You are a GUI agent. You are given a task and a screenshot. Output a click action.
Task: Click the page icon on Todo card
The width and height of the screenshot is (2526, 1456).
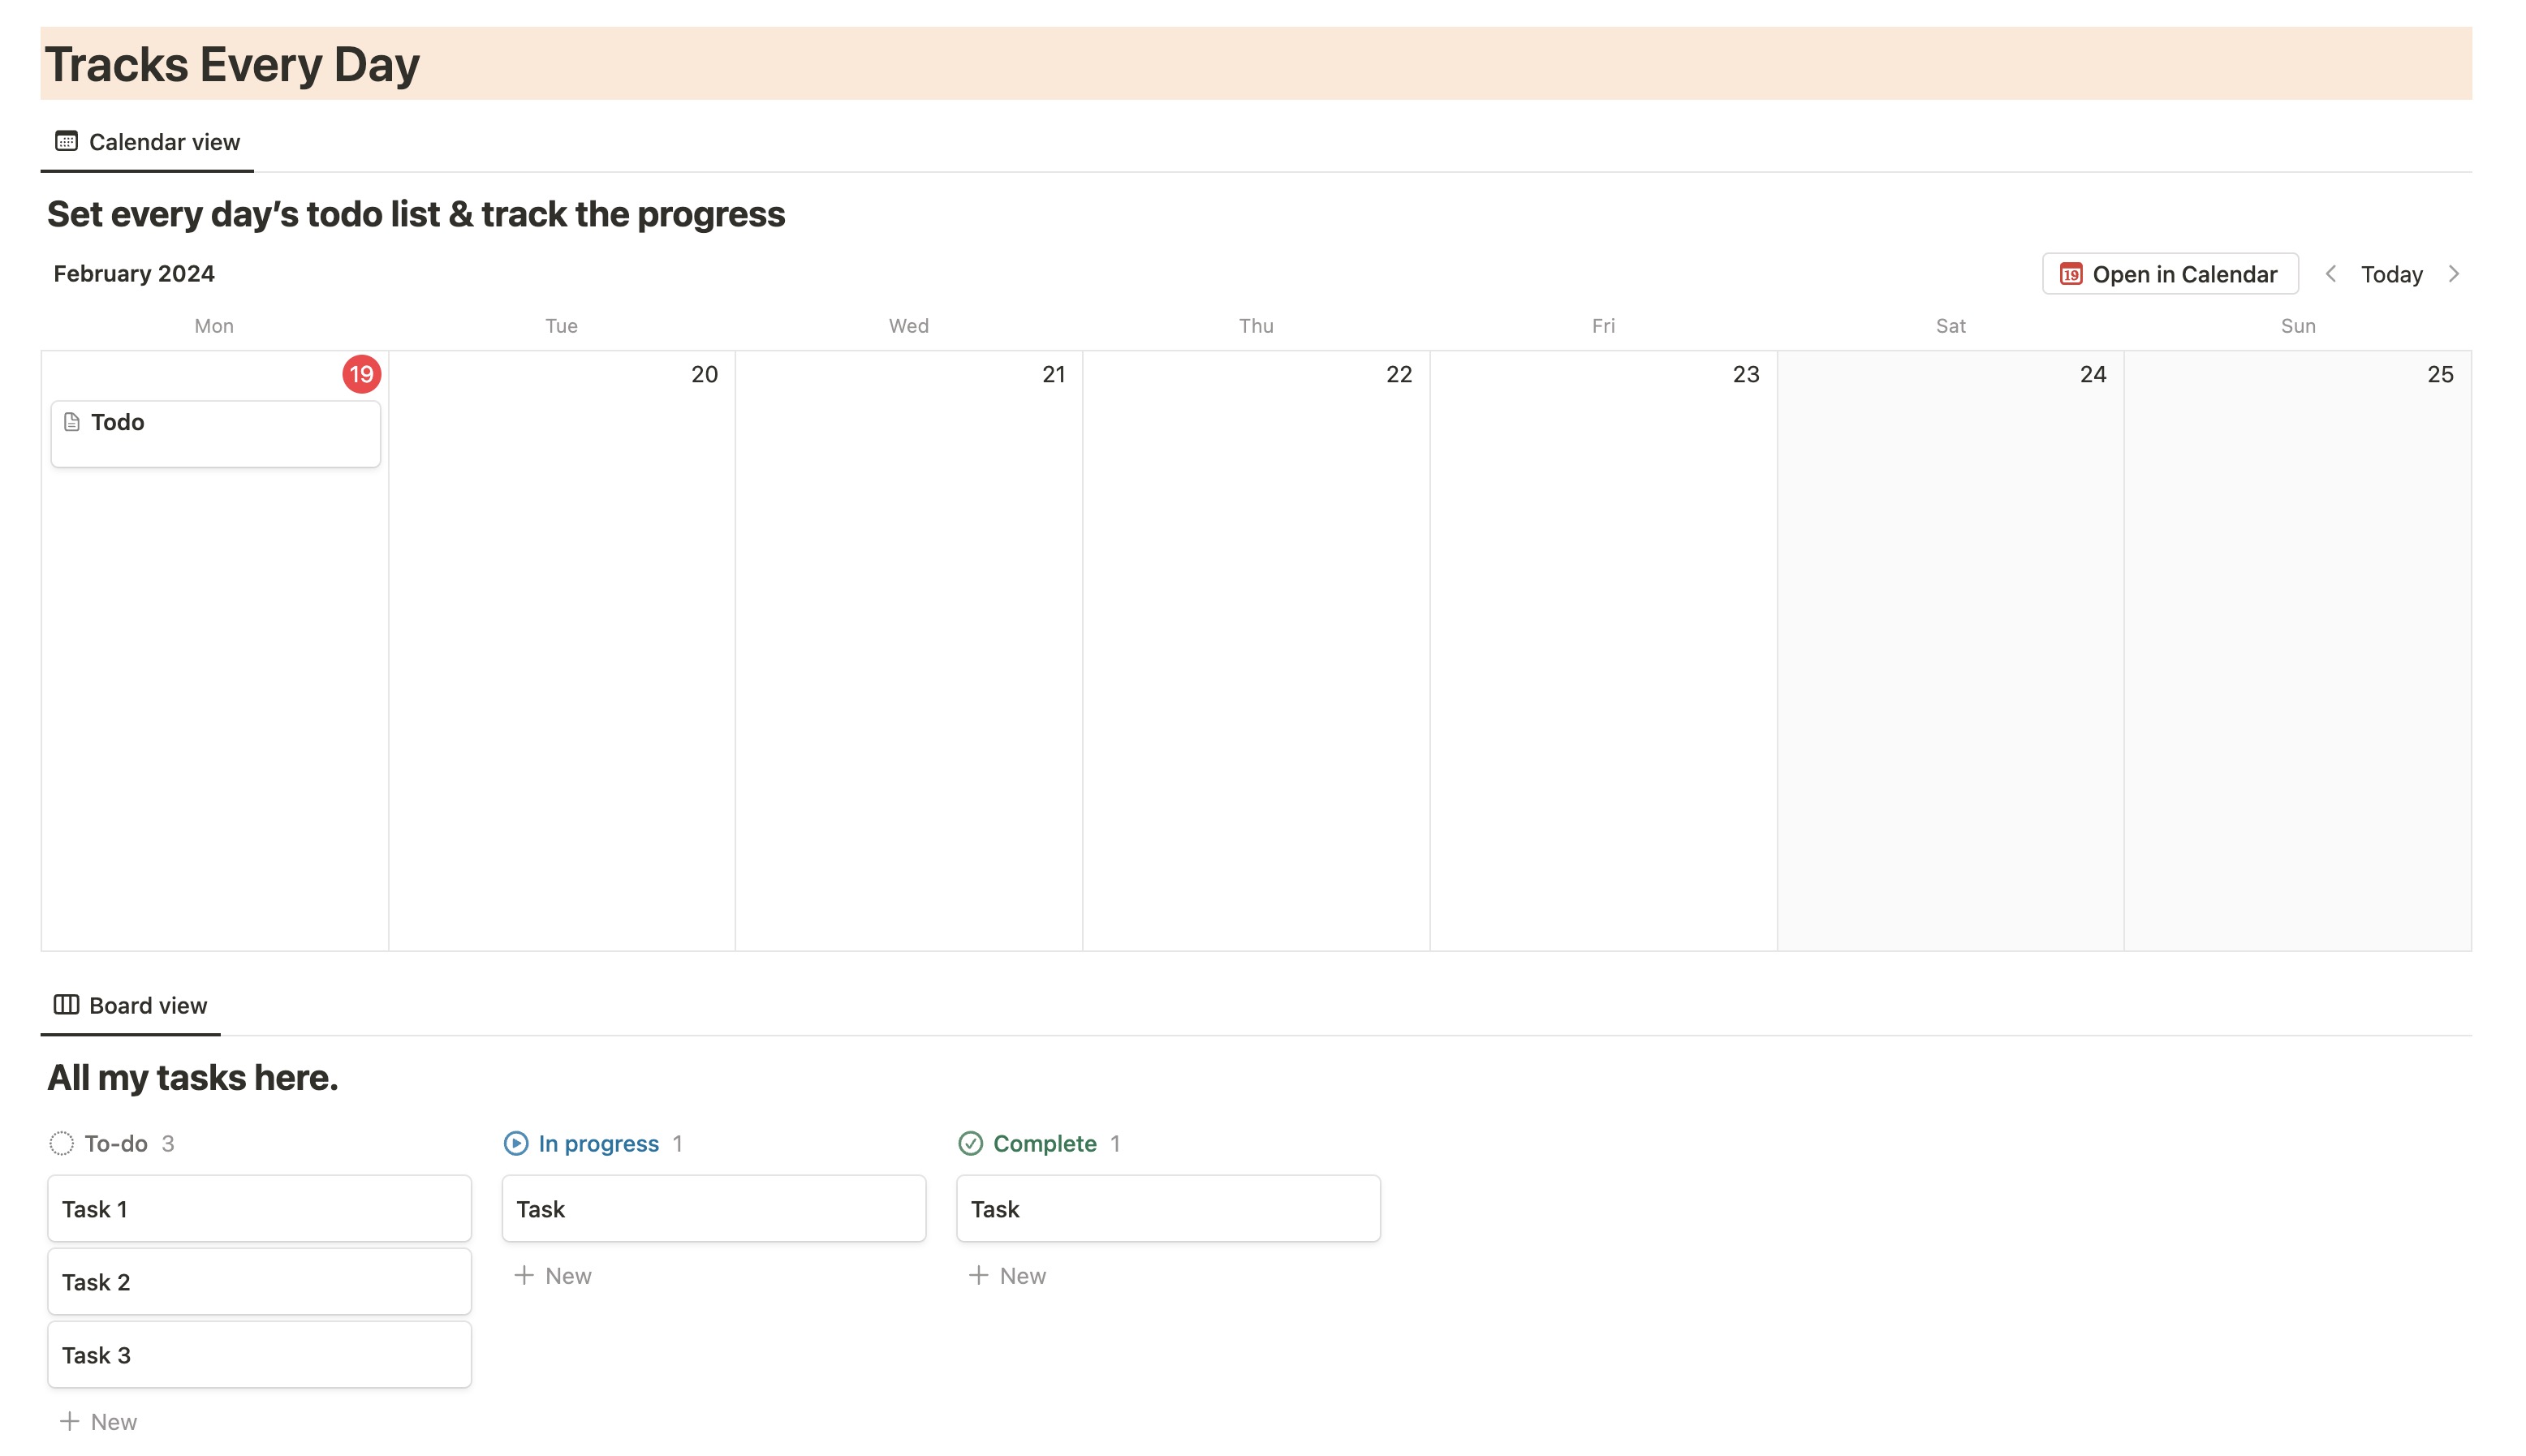point(72,422)
